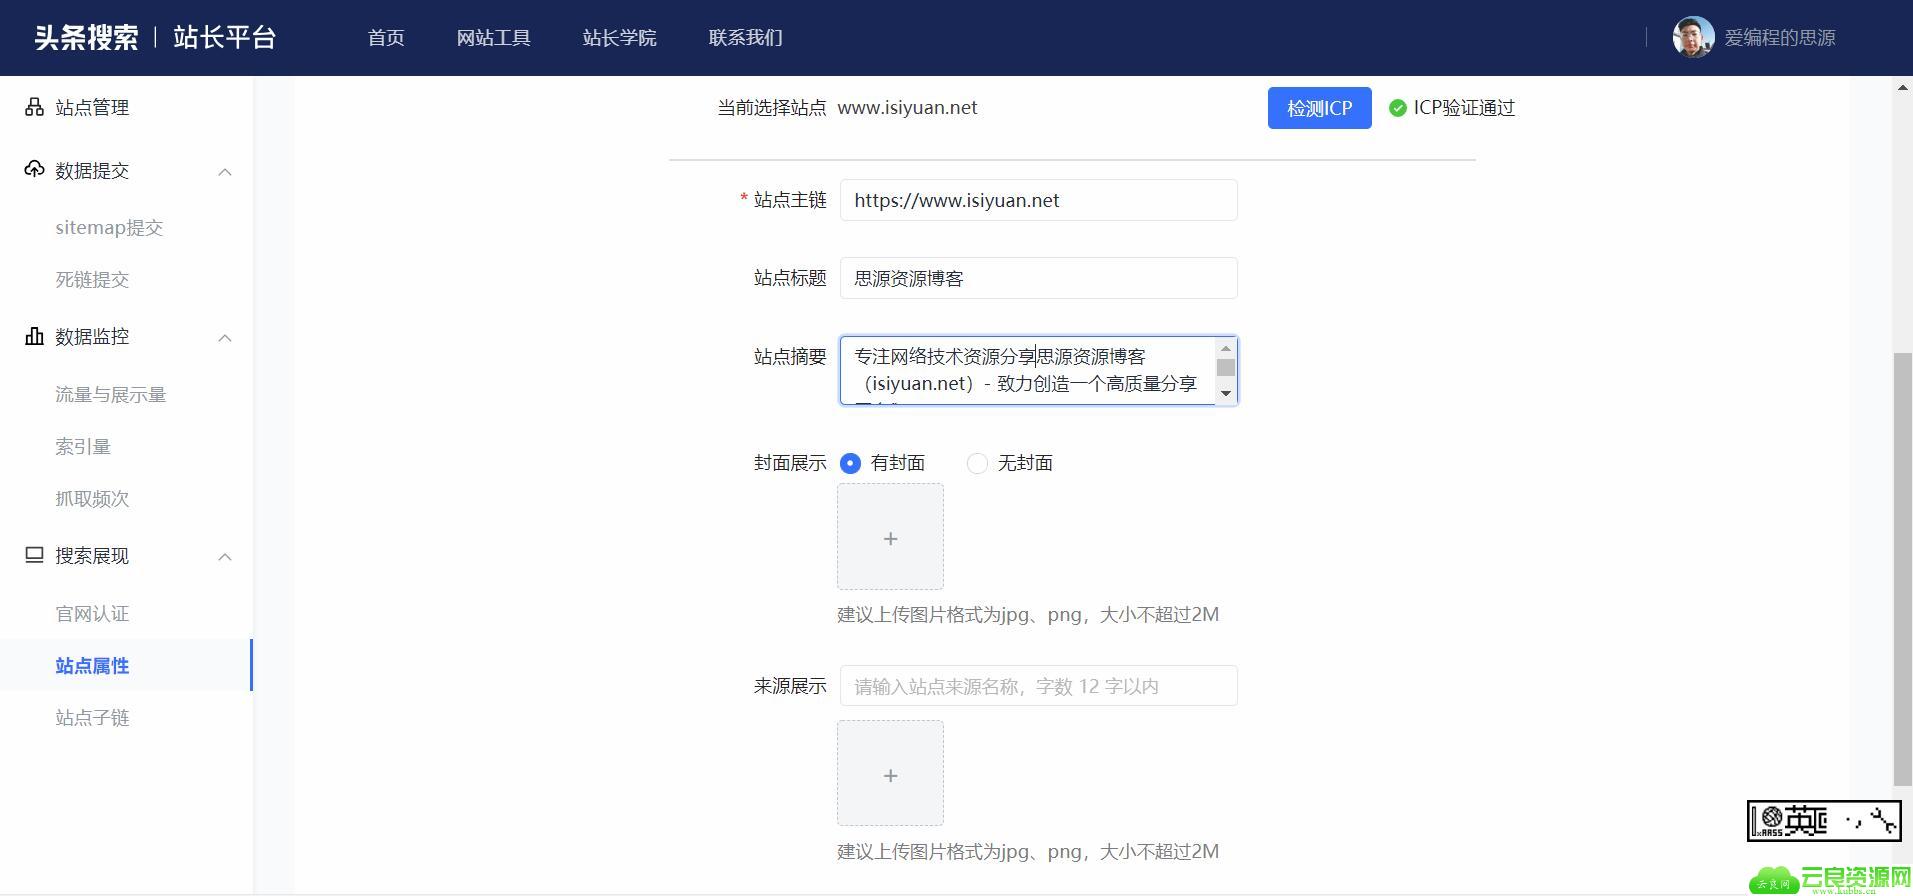Click the 站点摘要 textarea scroll-up arrow
1913x896 pixels.
coord(1226,349)
